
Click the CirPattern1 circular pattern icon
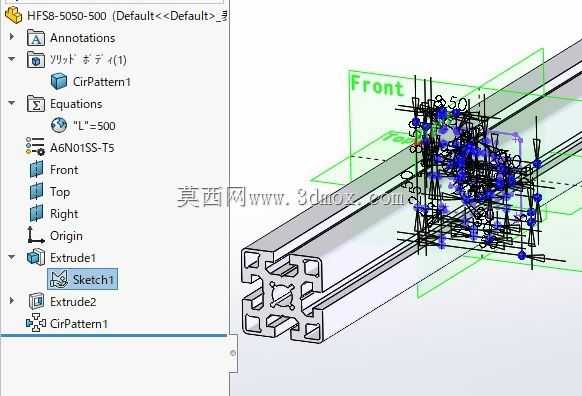(x=36, y=323)
